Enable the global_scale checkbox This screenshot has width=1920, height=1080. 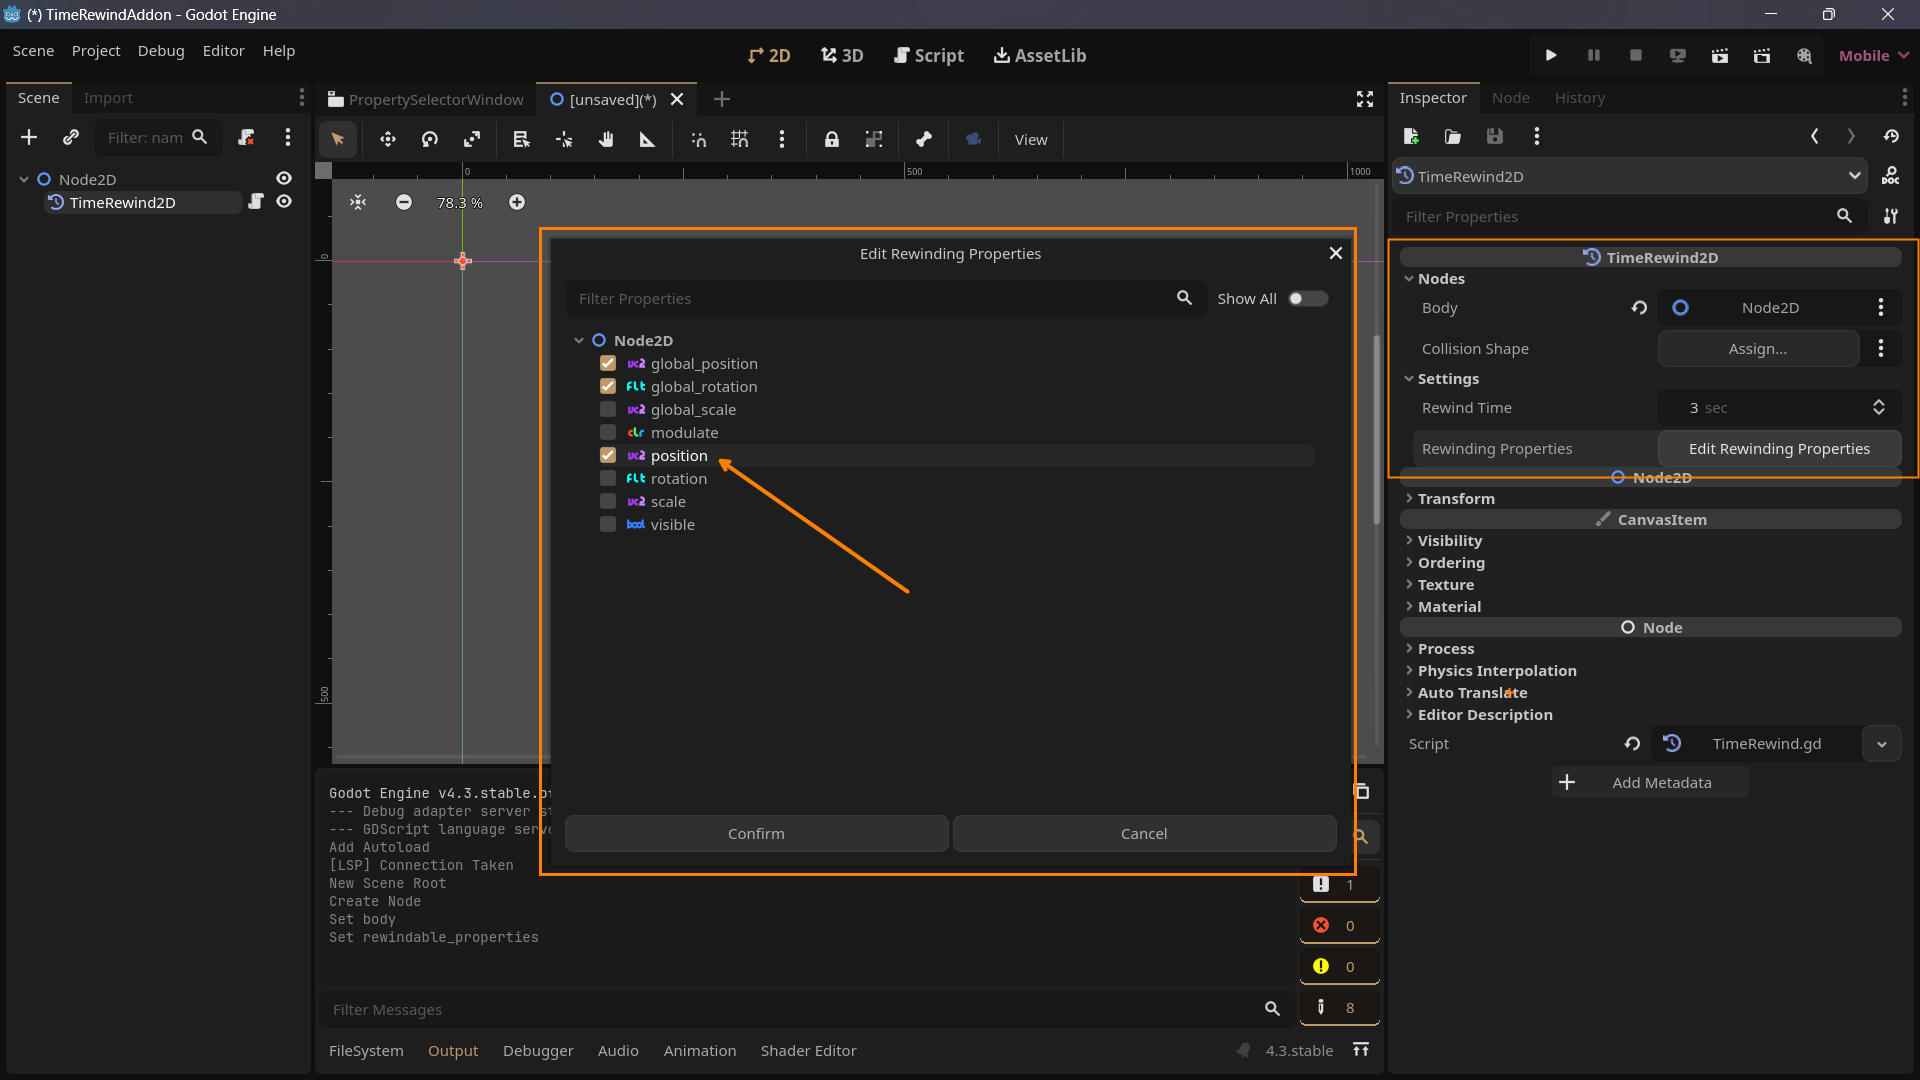[x=608, y=410]
